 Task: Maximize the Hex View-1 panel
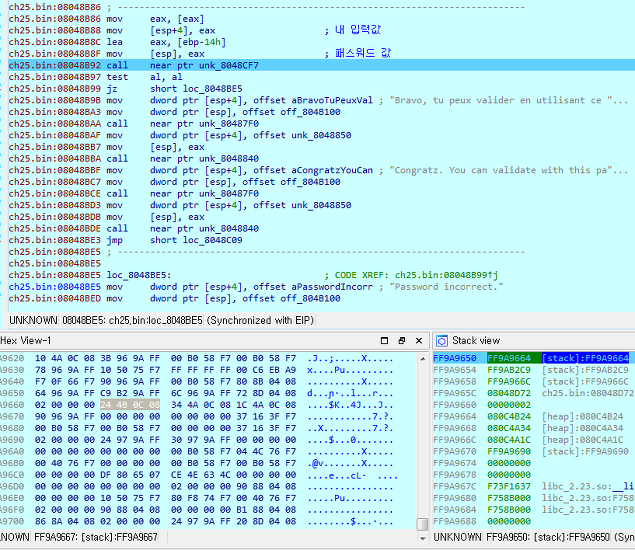point(384,341)
